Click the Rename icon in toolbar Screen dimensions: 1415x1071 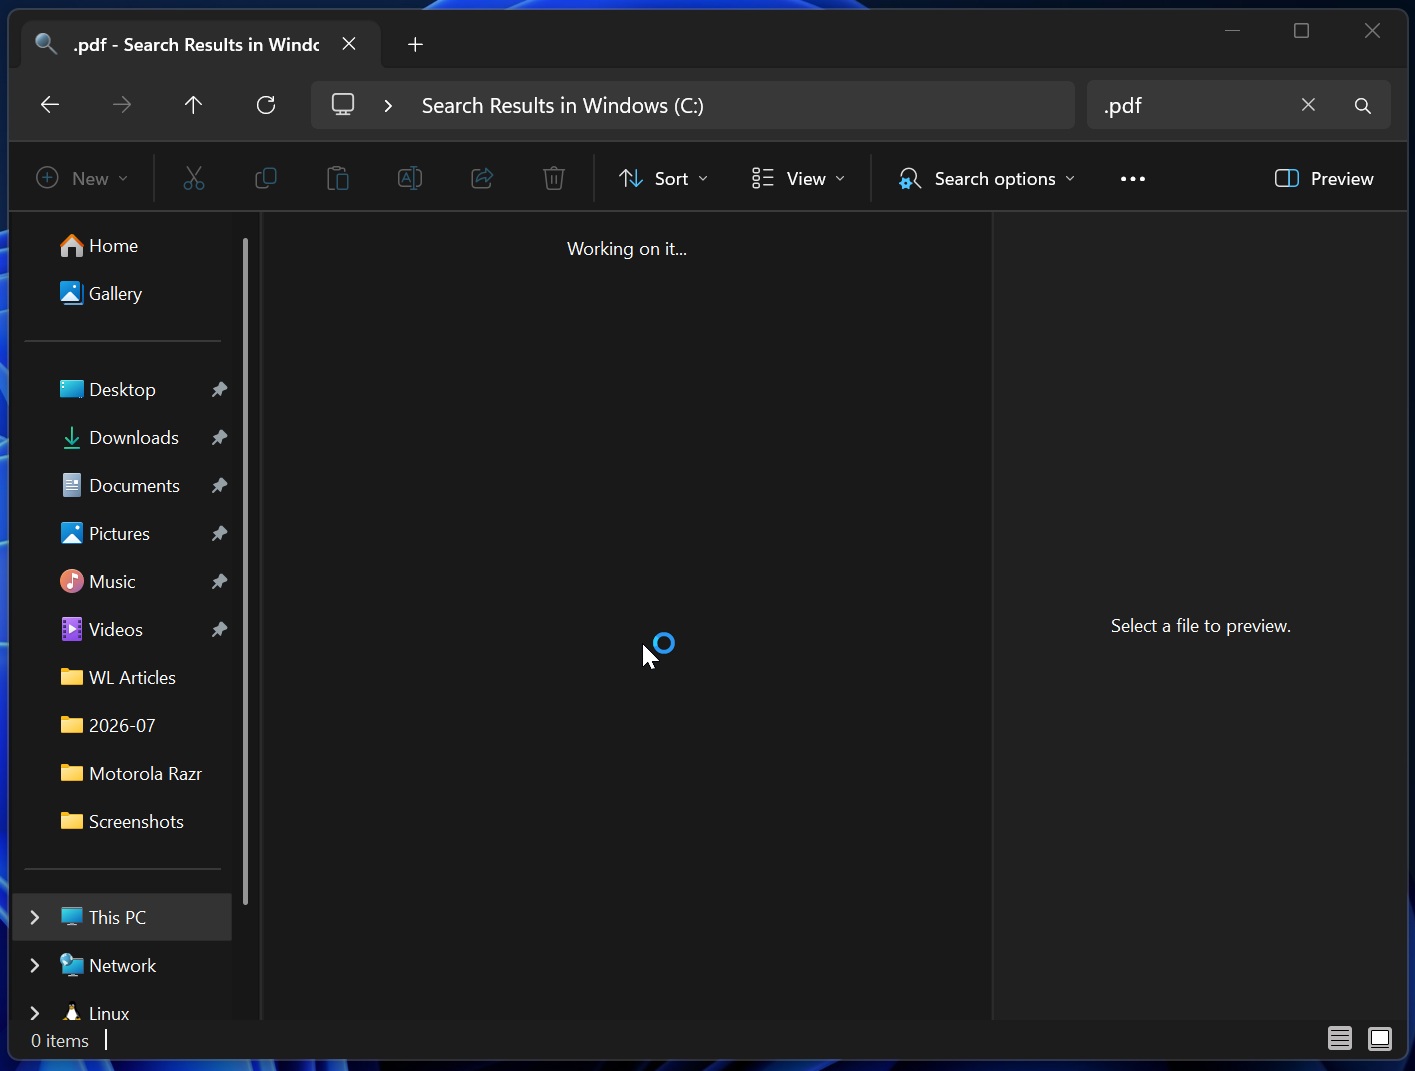(410, 179)
